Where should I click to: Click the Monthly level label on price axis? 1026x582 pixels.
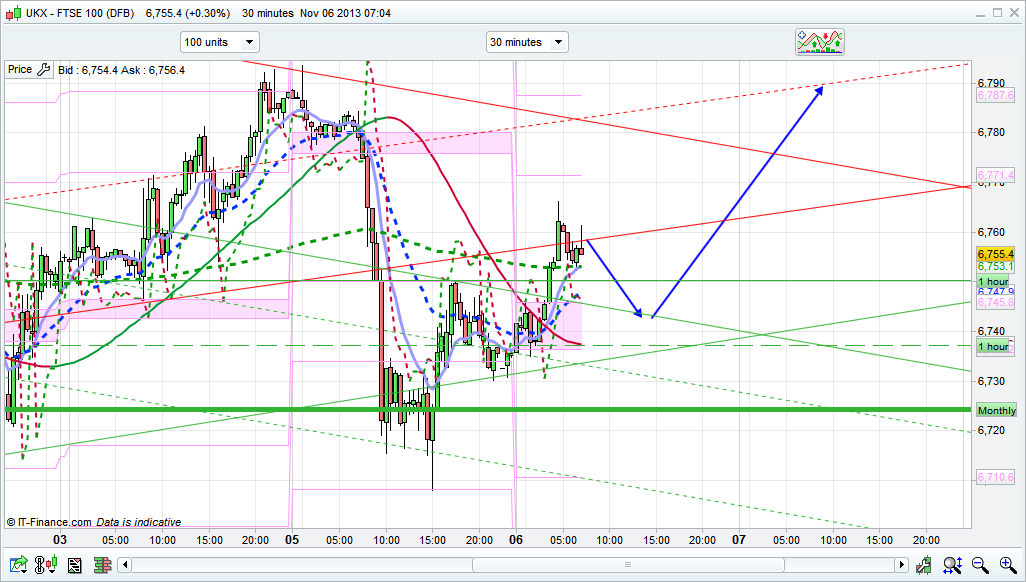996,411
